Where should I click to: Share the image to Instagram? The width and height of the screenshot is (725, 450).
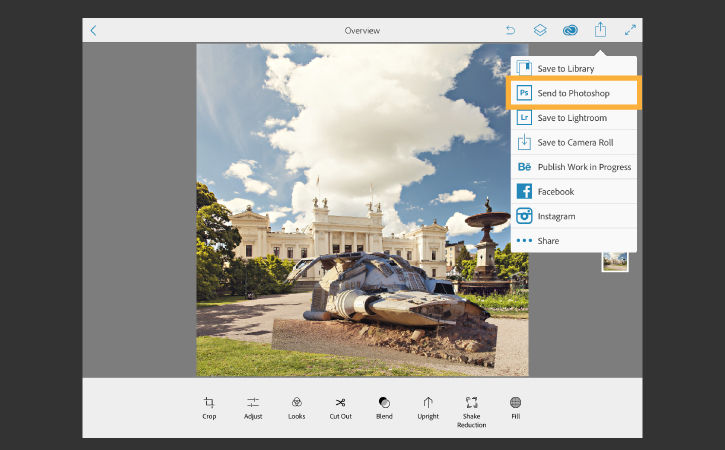point(574,216)
